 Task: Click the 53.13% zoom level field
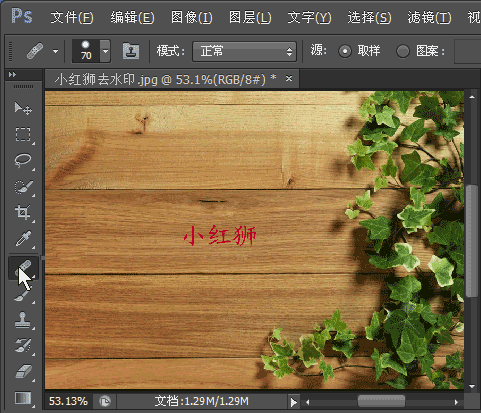coord(68,401)
